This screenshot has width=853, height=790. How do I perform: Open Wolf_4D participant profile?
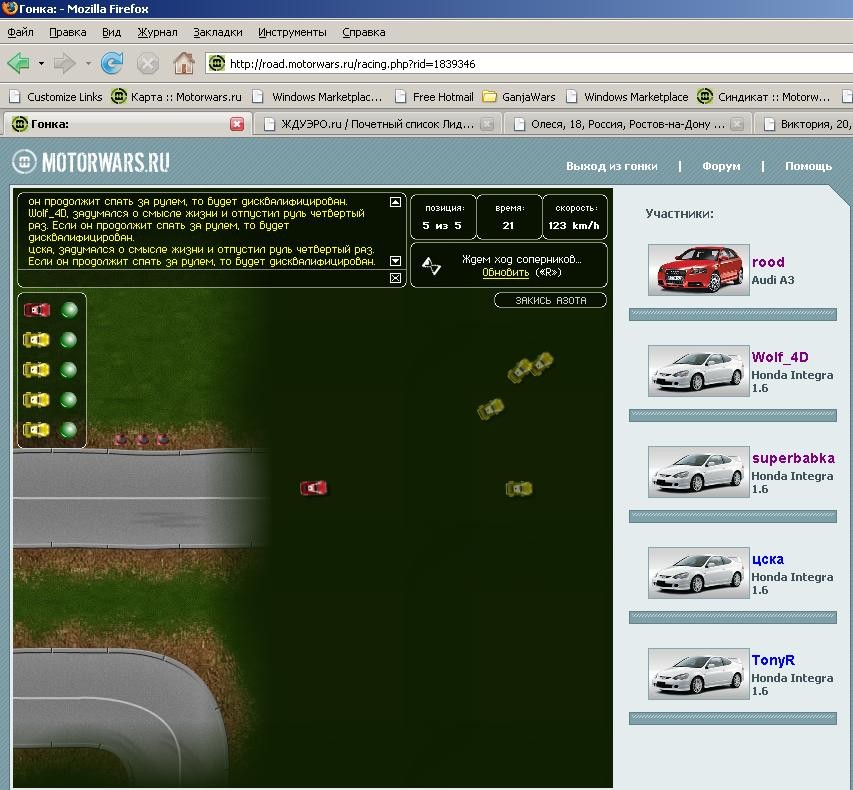(x=780, y=357)
